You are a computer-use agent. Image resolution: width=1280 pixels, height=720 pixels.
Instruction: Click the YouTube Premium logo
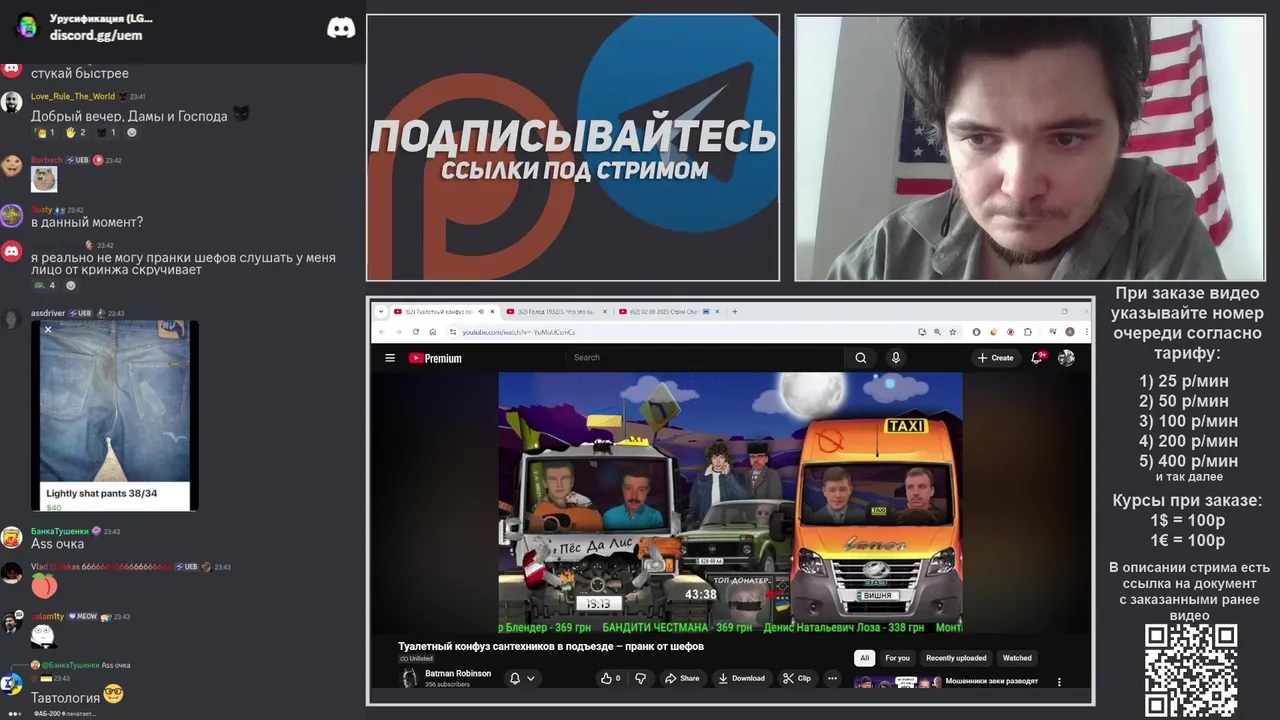tap(435, 358)
